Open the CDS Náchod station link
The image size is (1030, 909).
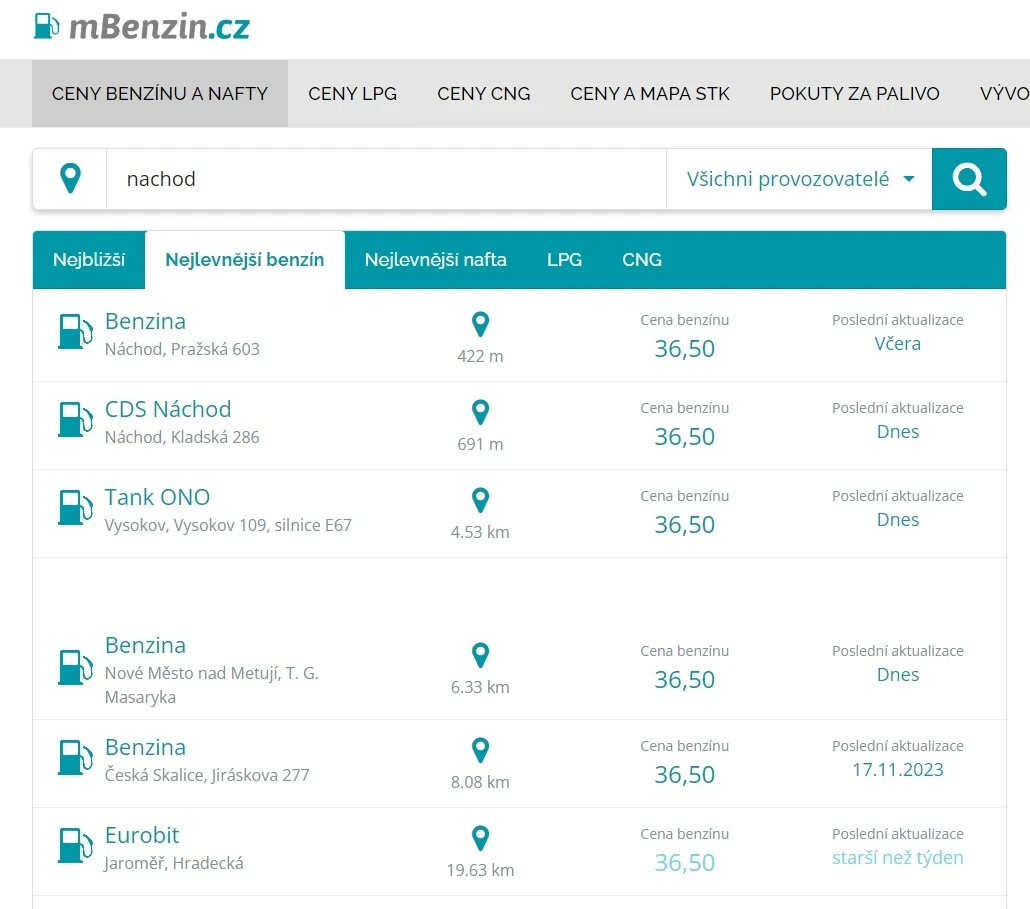coord(168,409)
